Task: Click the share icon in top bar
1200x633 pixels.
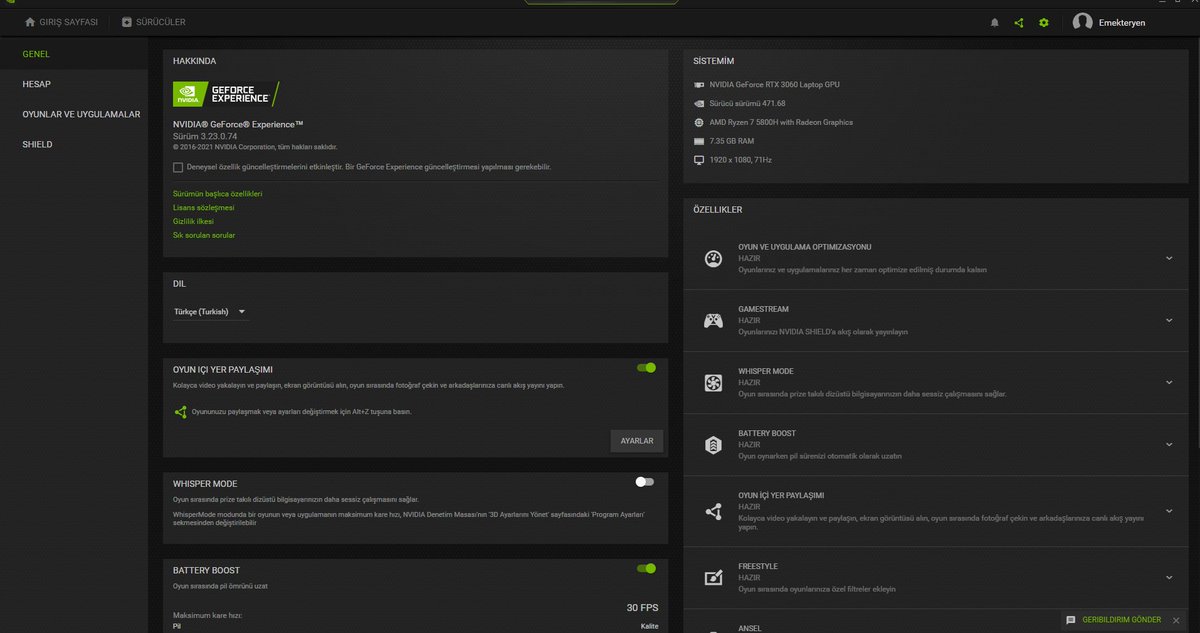Action: (x=1019, y=22)
